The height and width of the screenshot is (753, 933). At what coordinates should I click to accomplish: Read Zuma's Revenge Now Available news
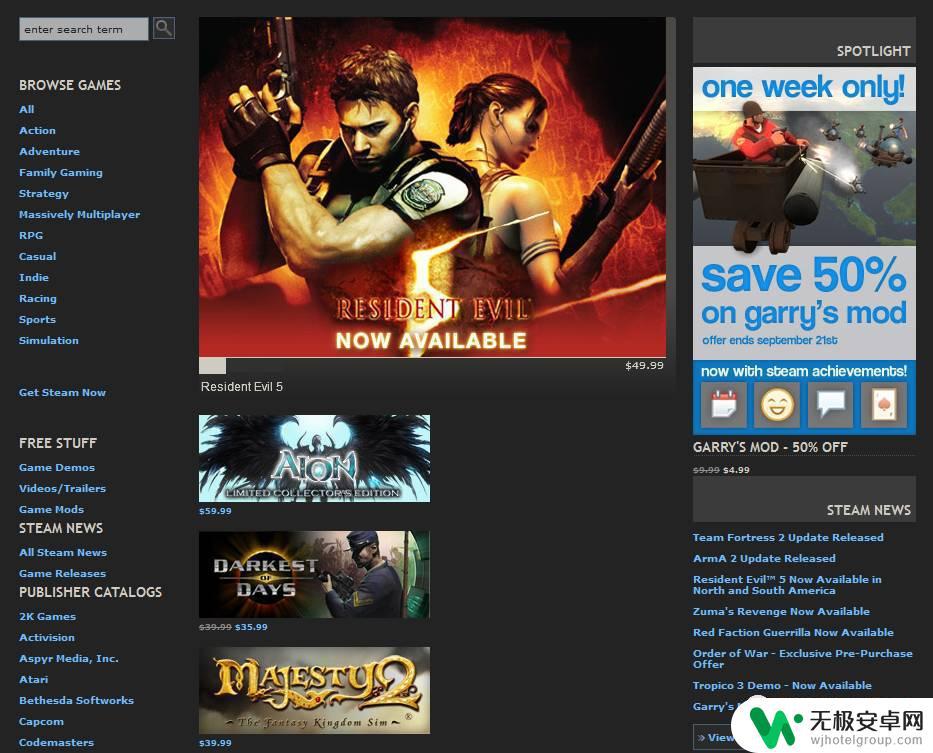click(x=781, y=611)
